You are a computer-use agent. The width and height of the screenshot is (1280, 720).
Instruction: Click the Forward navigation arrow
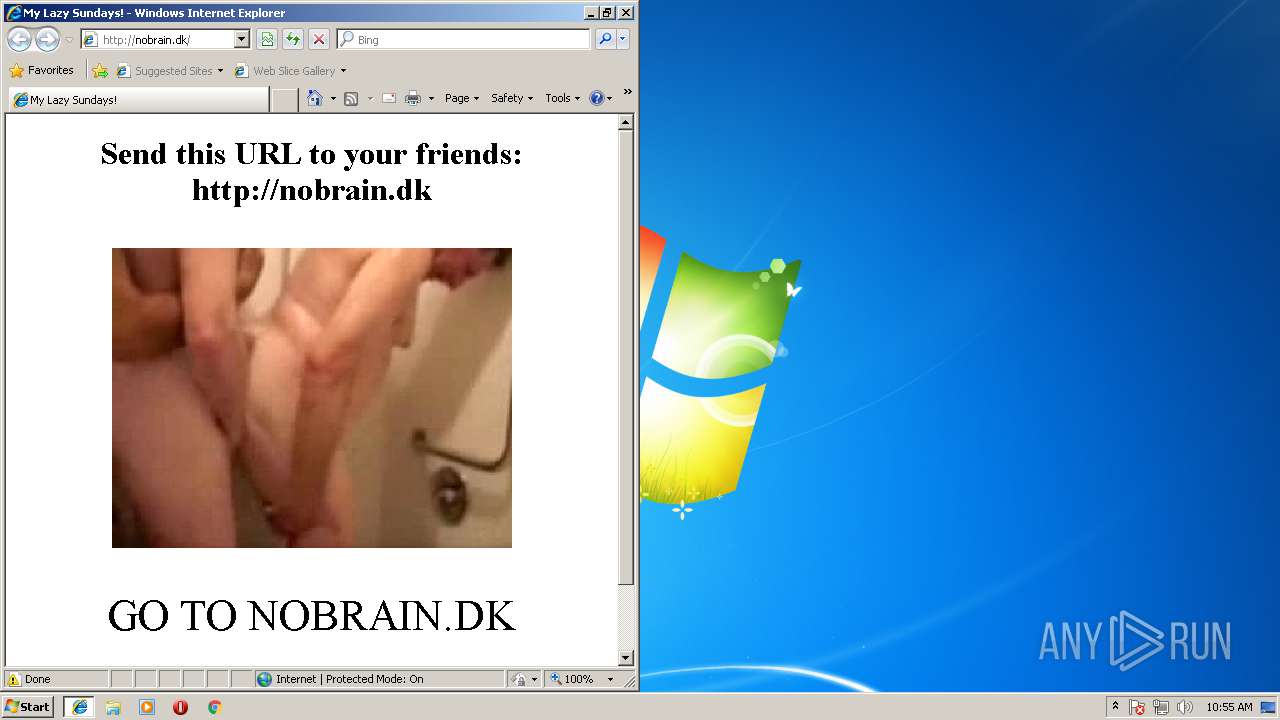point(47,39)
